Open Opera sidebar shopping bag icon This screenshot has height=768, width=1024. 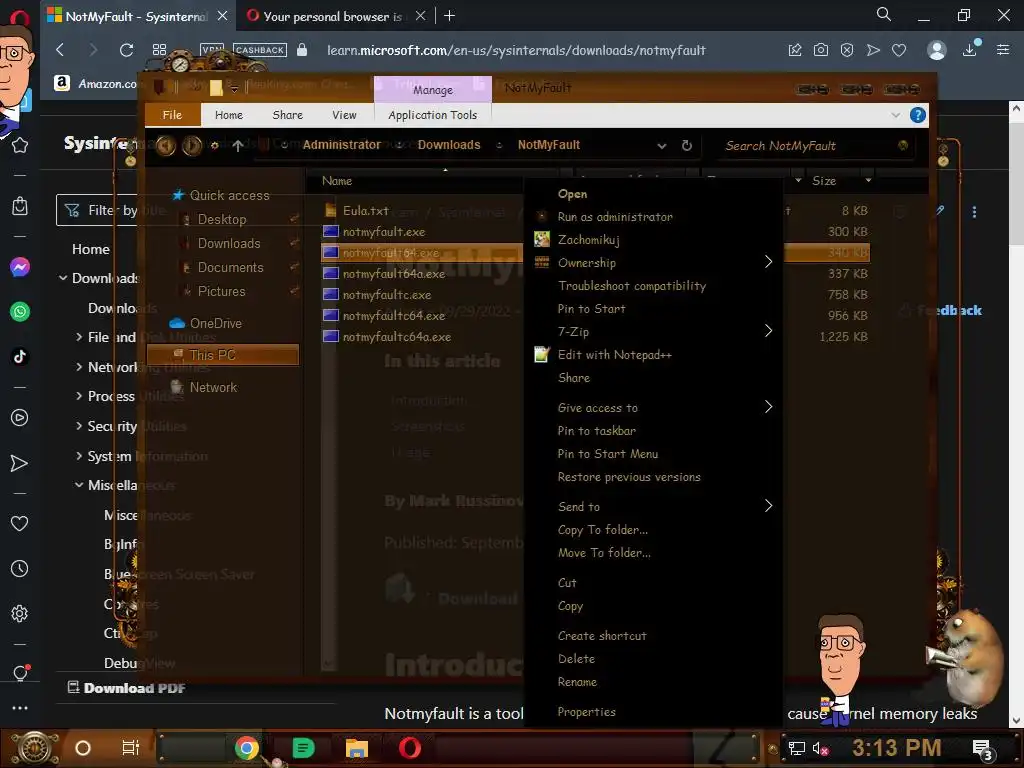click(x=20, y=206)
